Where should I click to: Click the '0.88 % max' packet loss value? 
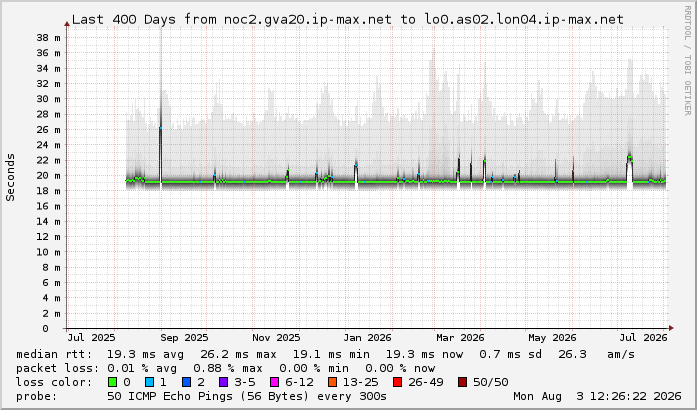(x=228, y=368)
